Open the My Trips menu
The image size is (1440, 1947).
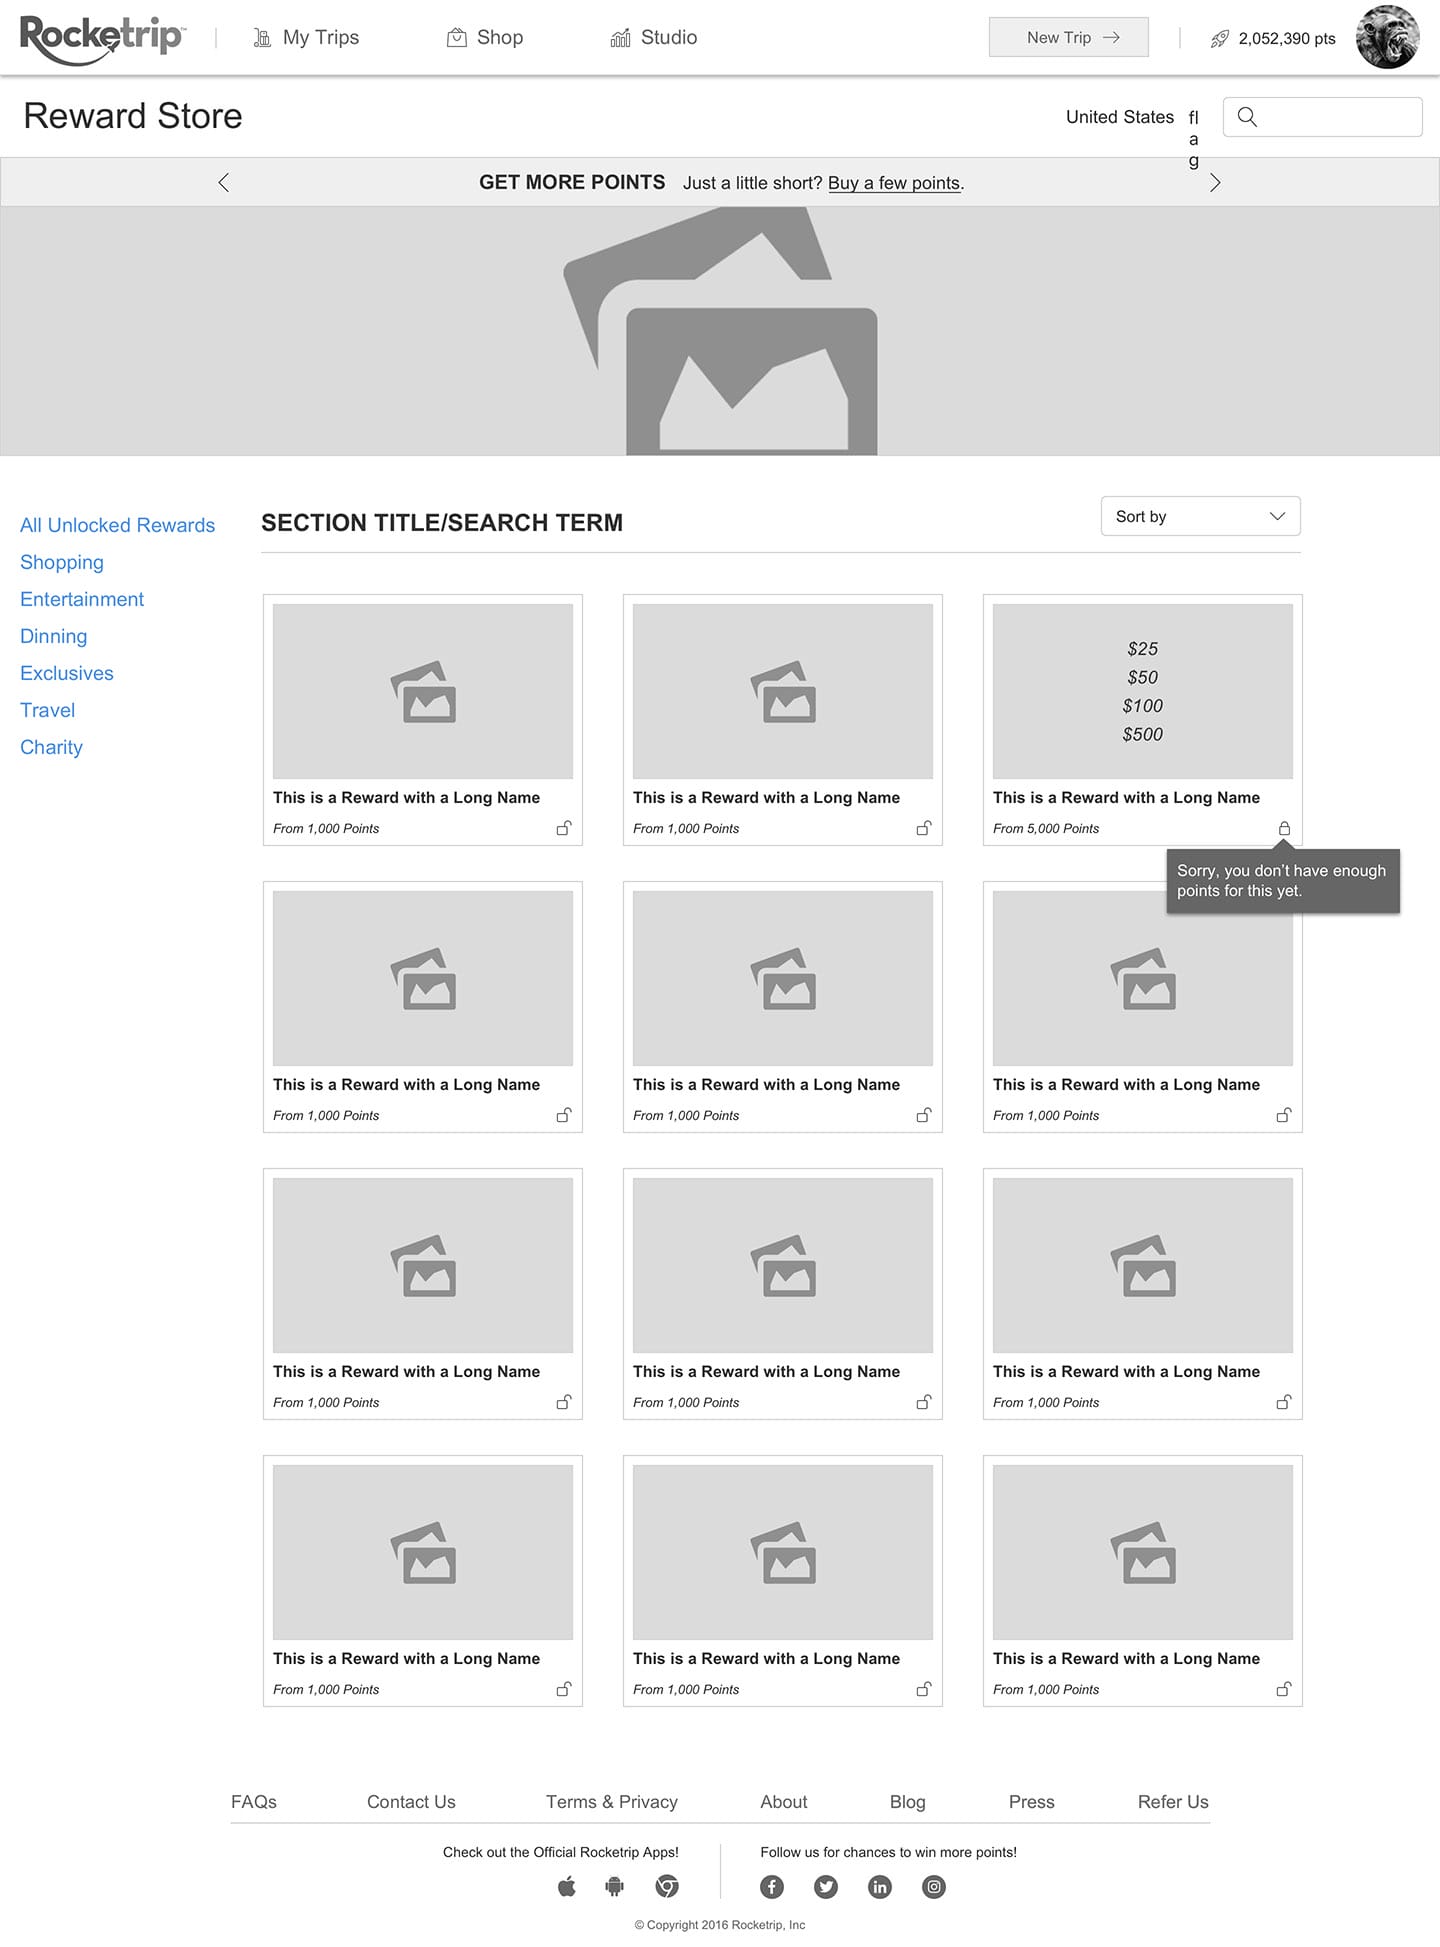[x=306, y=38]
